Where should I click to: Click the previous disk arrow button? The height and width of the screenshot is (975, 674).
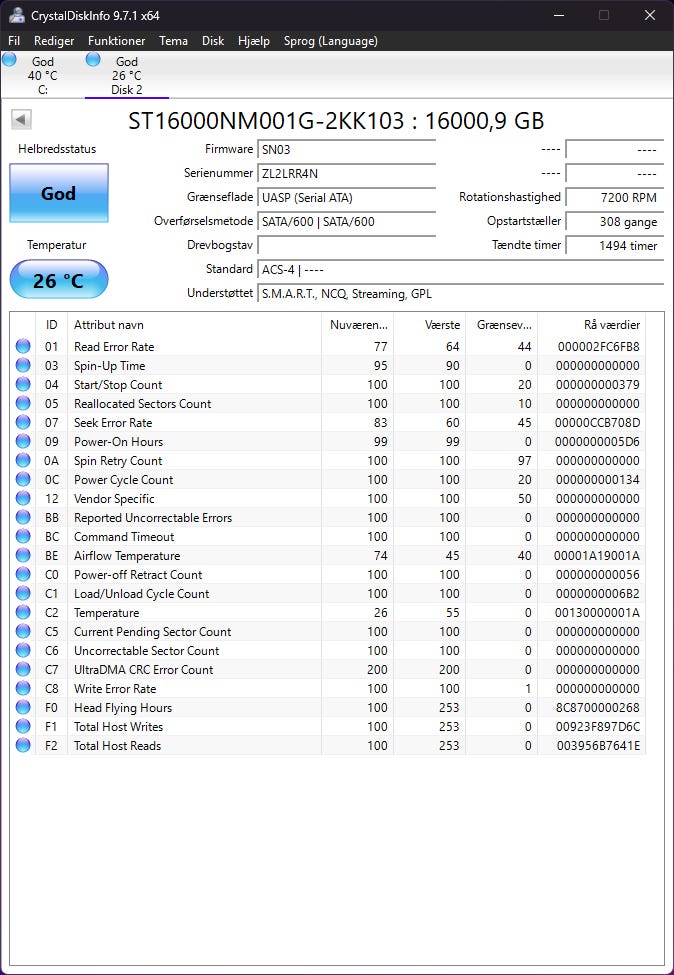click(x=21, y=120)
